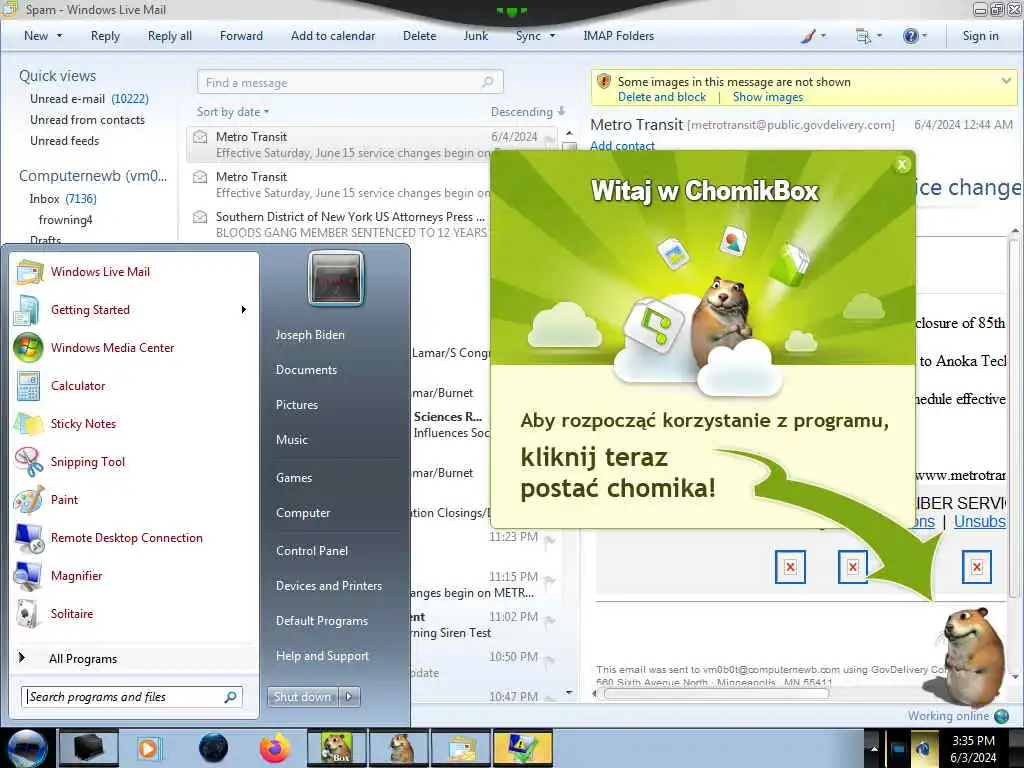This screenshot has width=1024, height=768.
Task: Open Getting Started in Start menu
Action: click(90, 310)
